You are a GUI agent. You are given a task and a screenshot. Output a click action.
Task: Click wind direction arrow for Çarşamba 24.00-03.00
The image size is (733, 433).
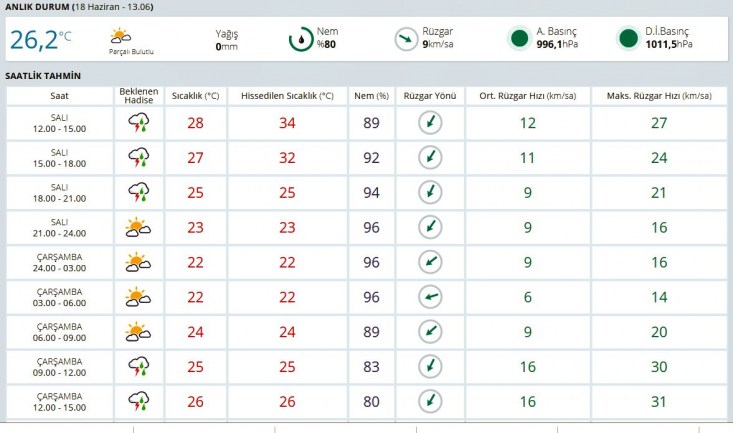pos(430,262)
